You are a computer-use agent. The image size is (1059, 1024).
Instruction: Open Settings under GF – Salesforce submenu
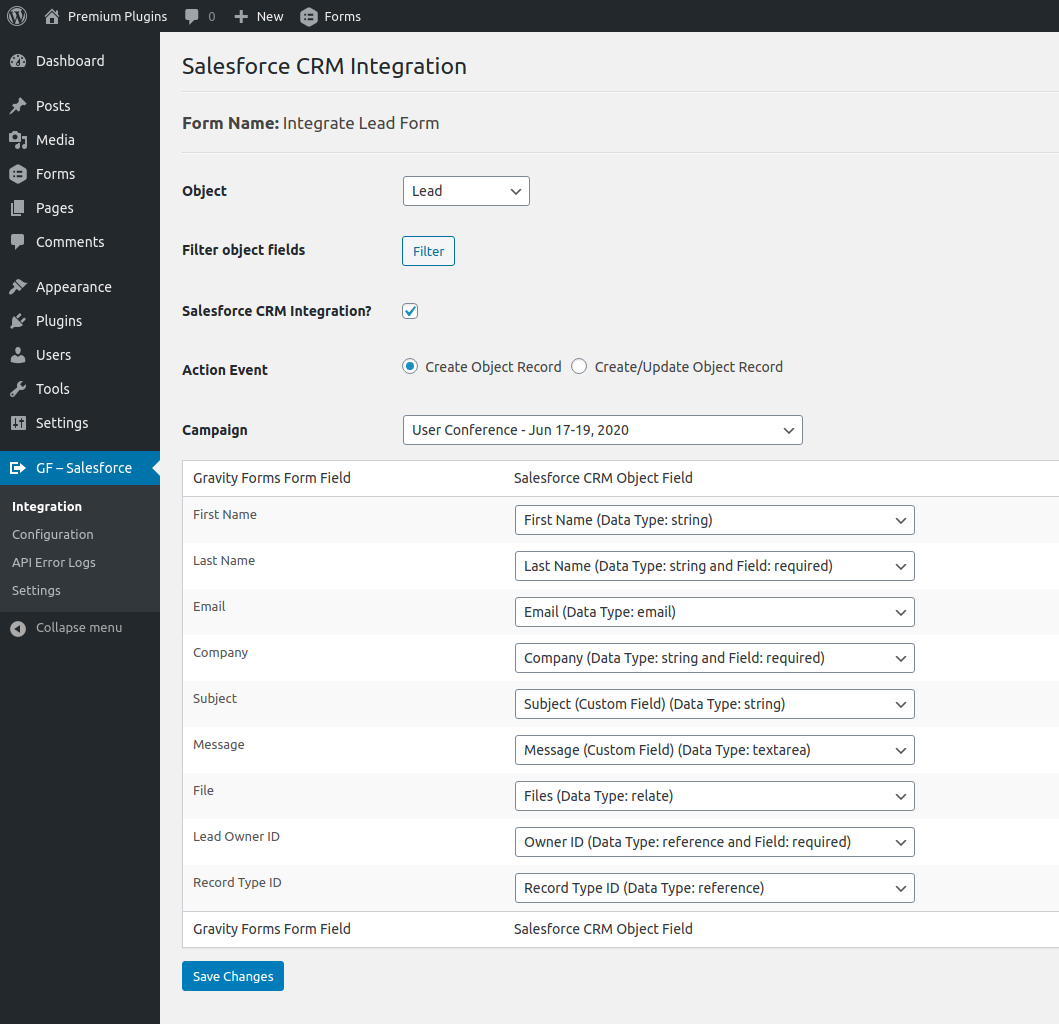point(36,590)
